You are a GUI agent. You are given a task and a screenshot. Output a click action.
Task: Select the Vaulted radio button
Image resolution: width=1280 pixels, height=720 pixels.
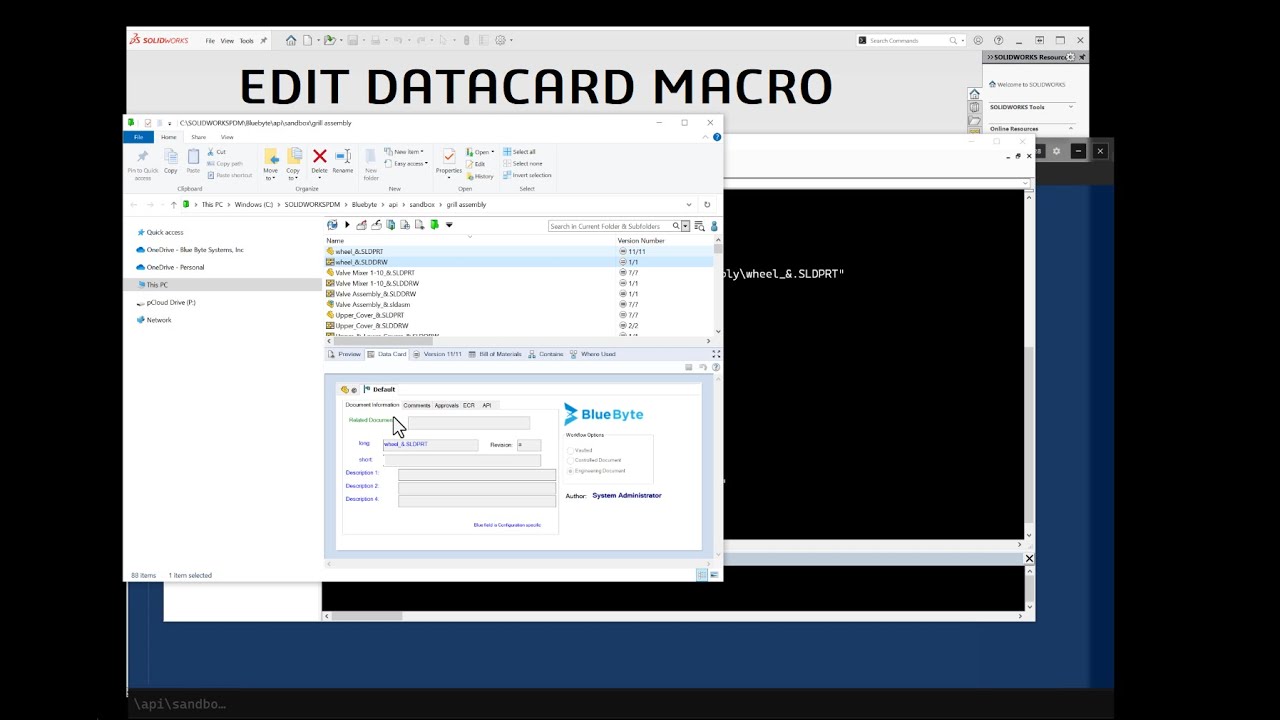[x=570, y=450]
